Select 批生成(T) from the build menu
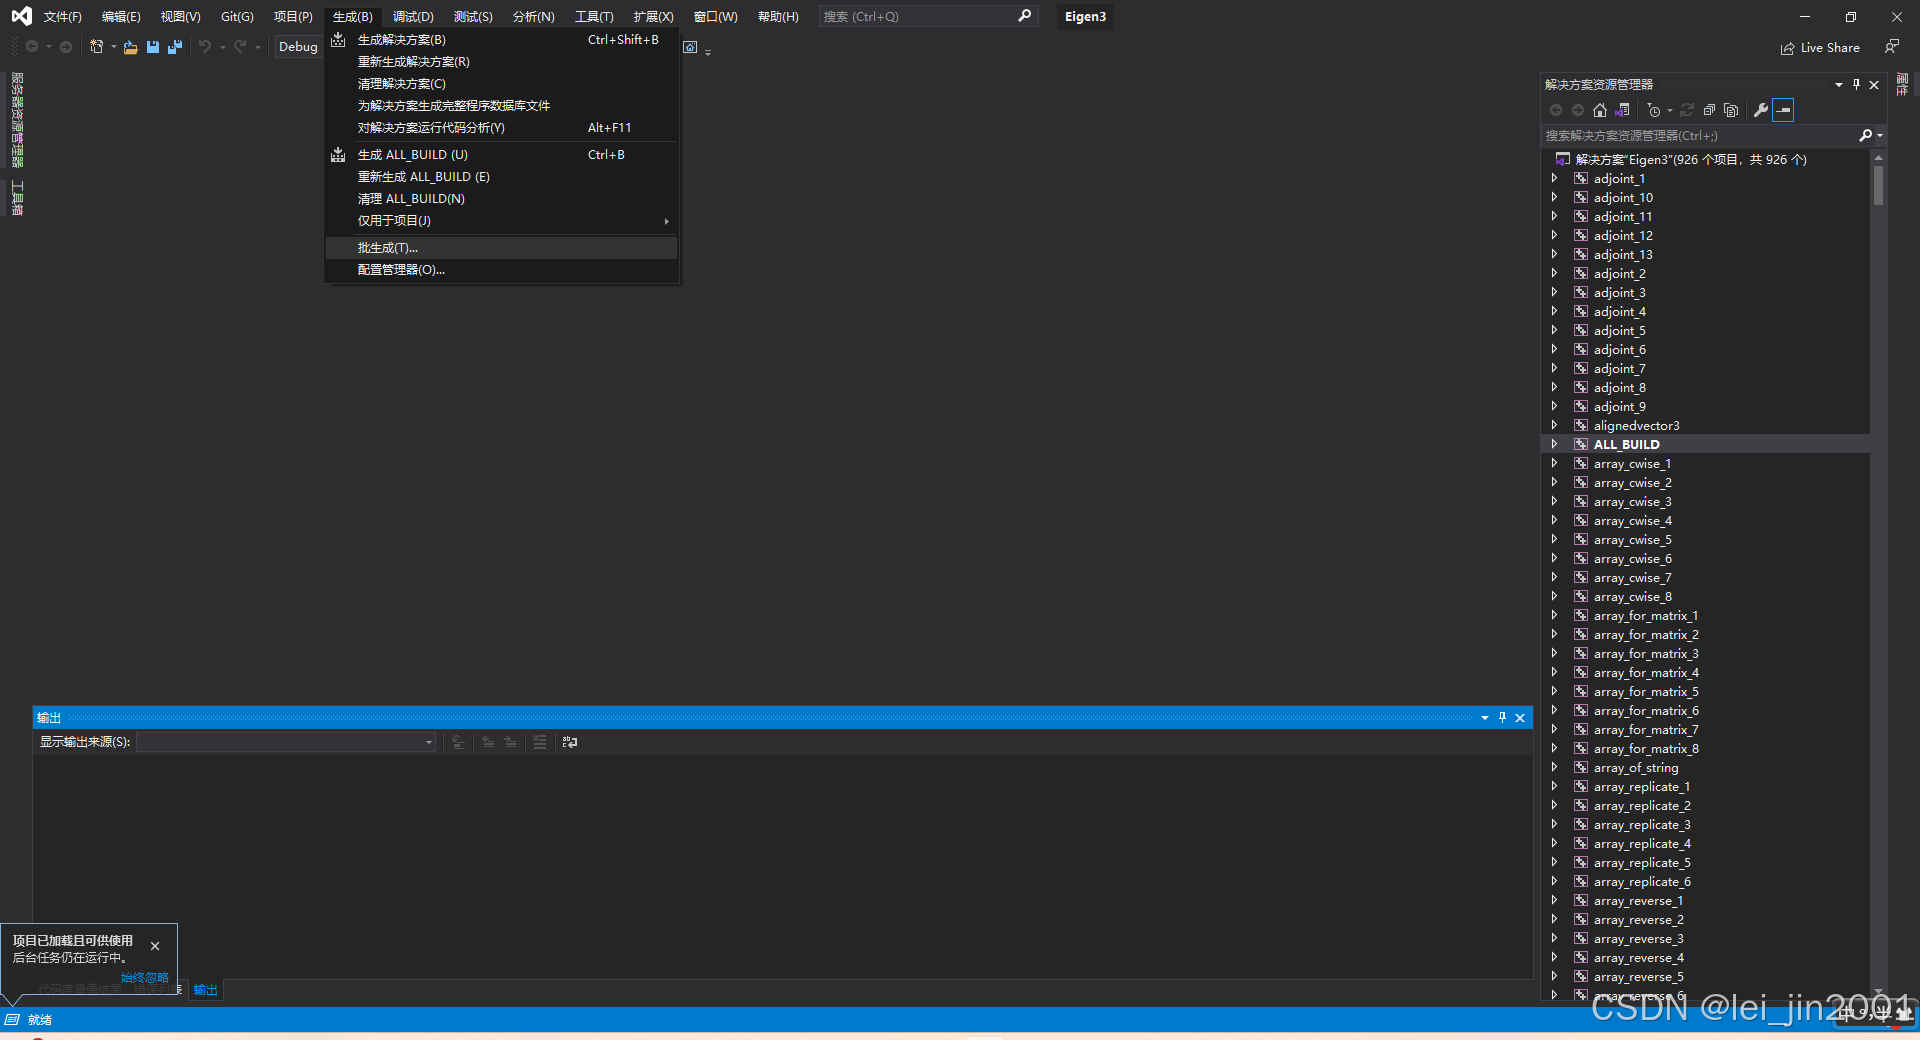The height and width of the screenshot is (1040, 1920). pos(388,247)
